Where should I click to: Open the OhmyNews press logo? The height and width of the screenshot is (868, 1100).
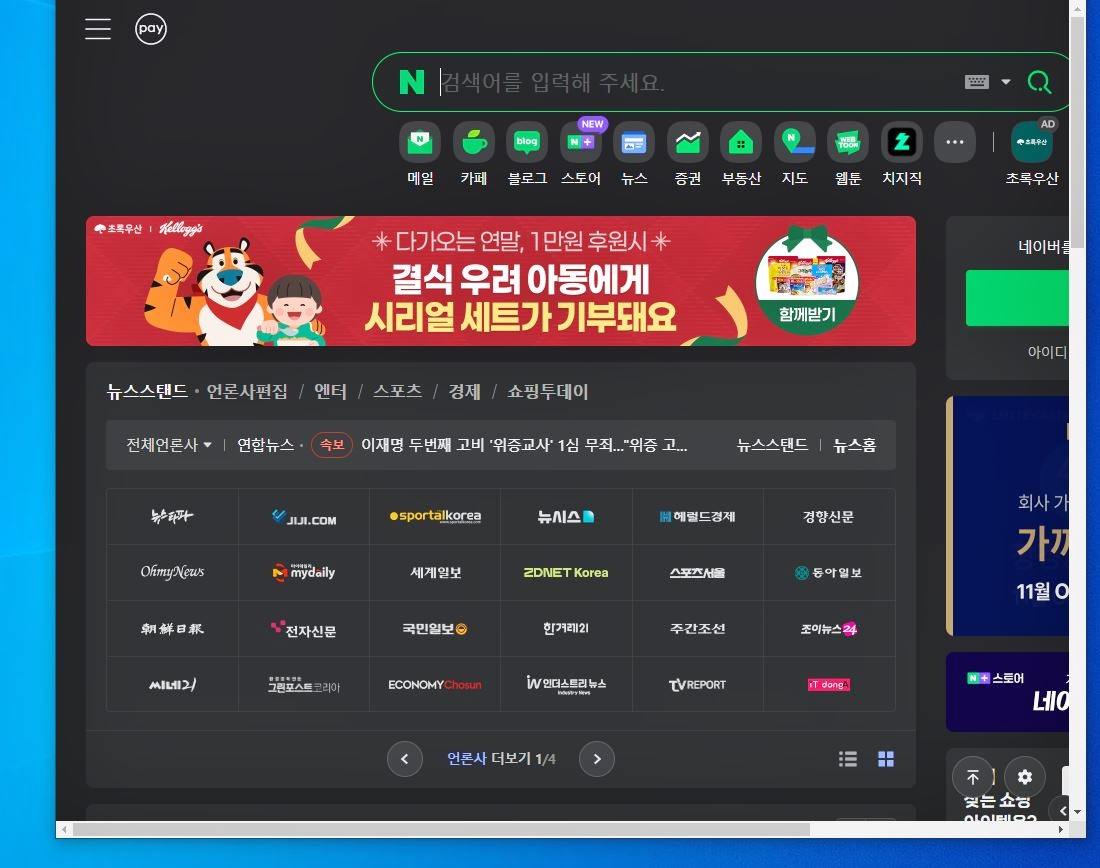tap(172, 573)
